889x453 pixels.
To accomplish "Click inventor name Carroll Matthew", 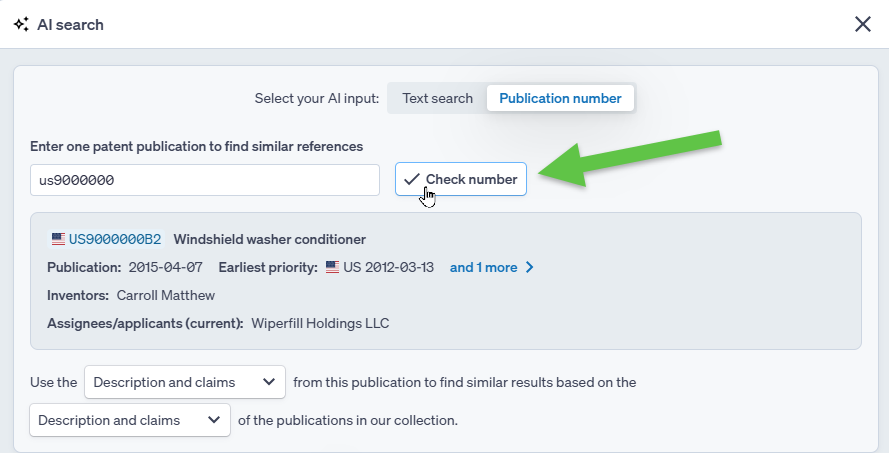I will tap(166, 295).
